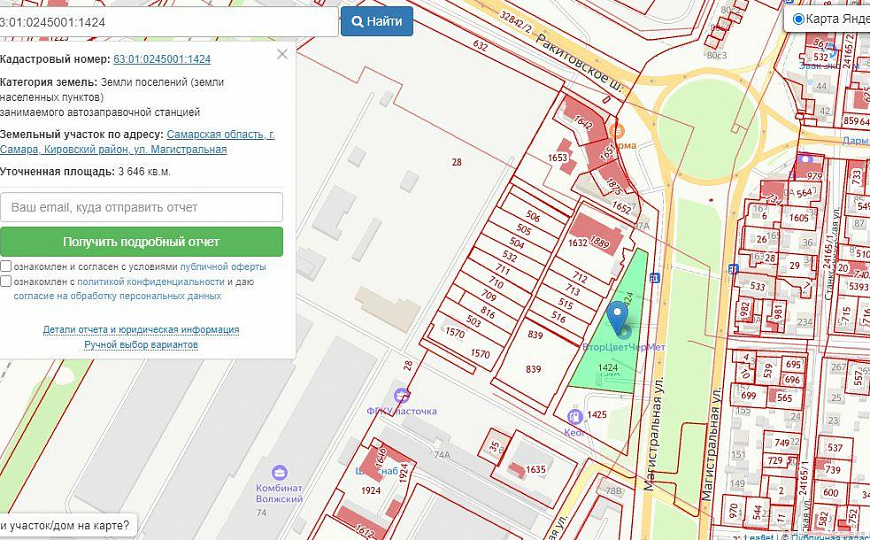Click the Найти search button
870x540 pixels.
(x=377, y=21)
